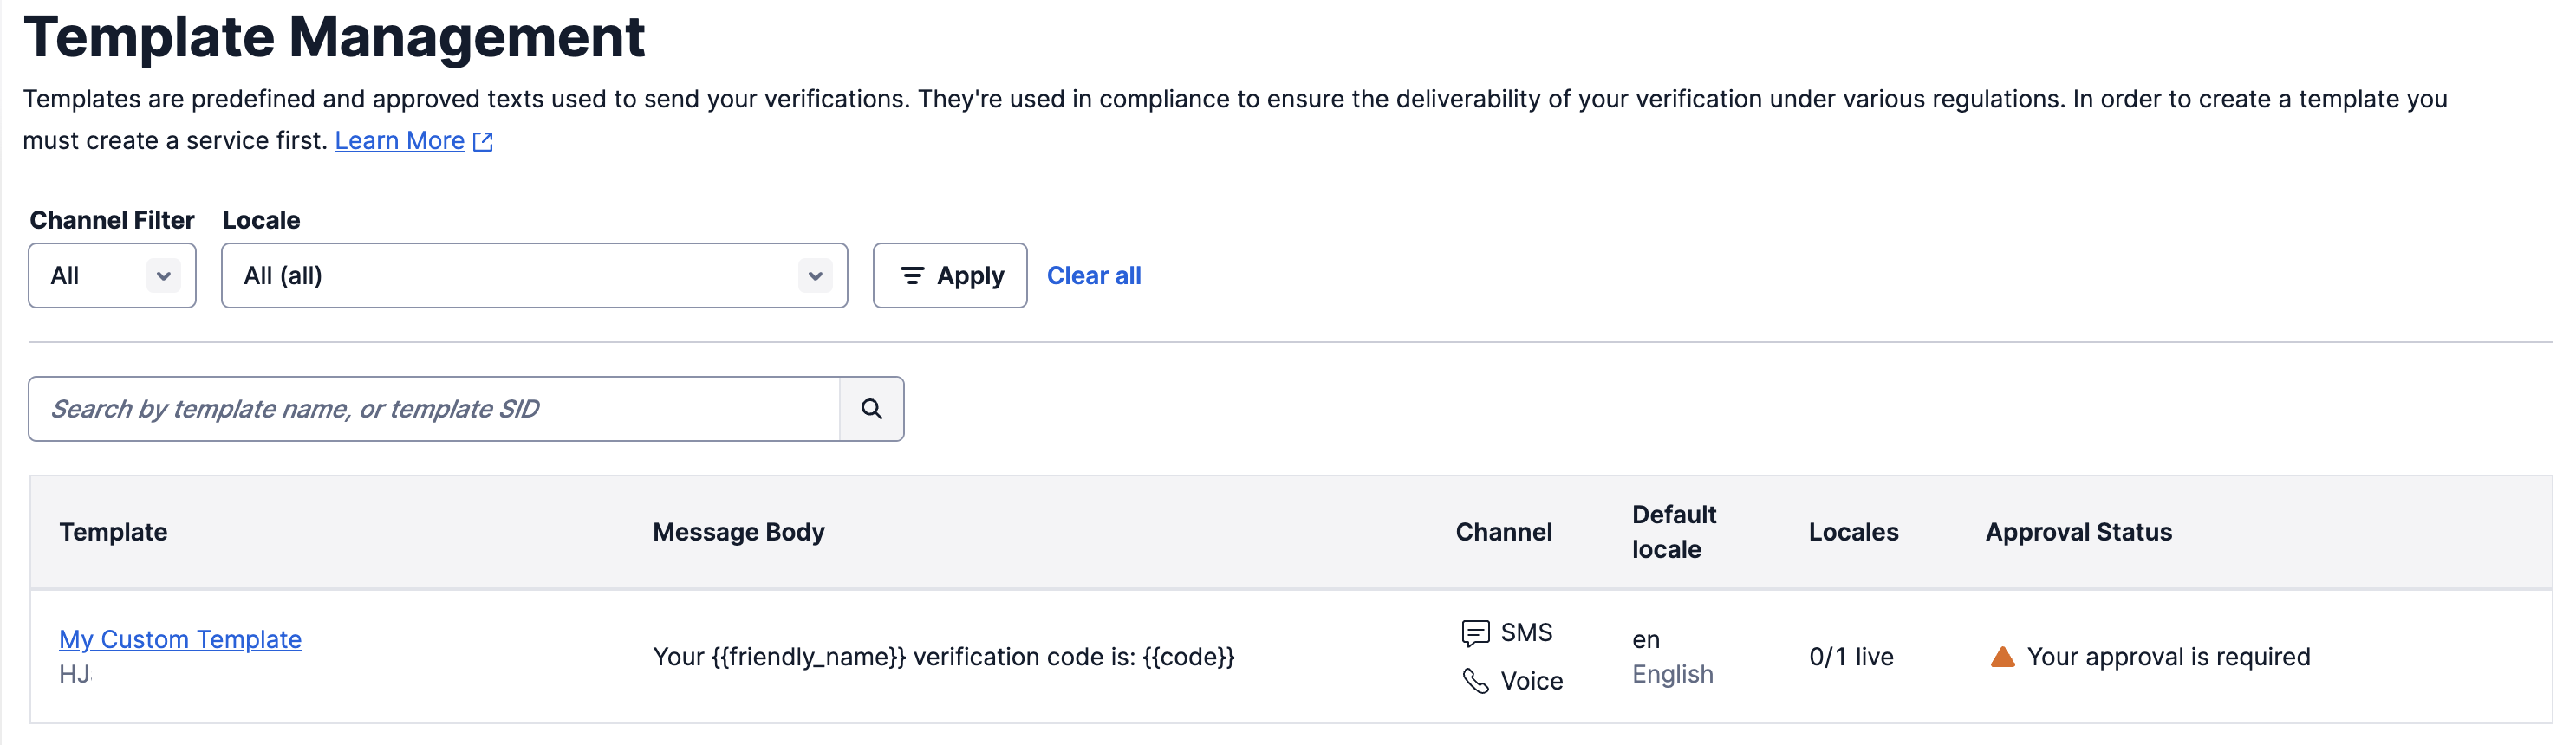The width and height of the screenshot is (2576, 745).
Task: Click the Template column header
Action: click(113, 532)
